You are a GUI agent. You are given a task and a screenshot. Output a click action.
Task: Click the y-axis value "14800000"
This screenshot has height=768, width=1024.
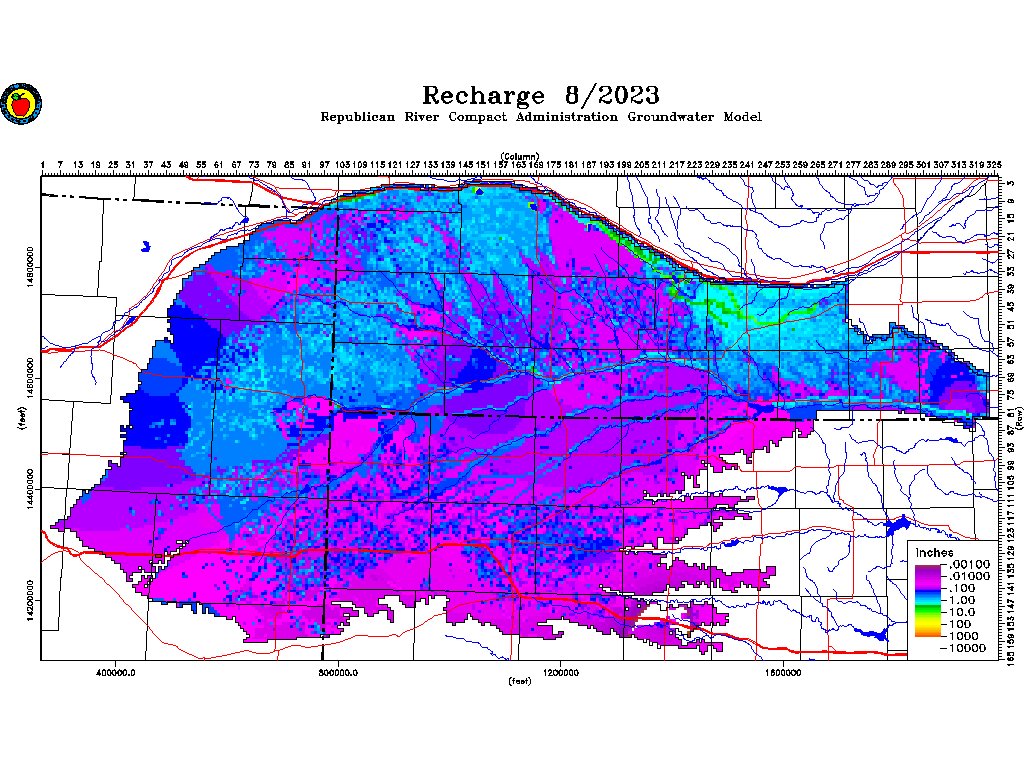[x=31, y=266]
